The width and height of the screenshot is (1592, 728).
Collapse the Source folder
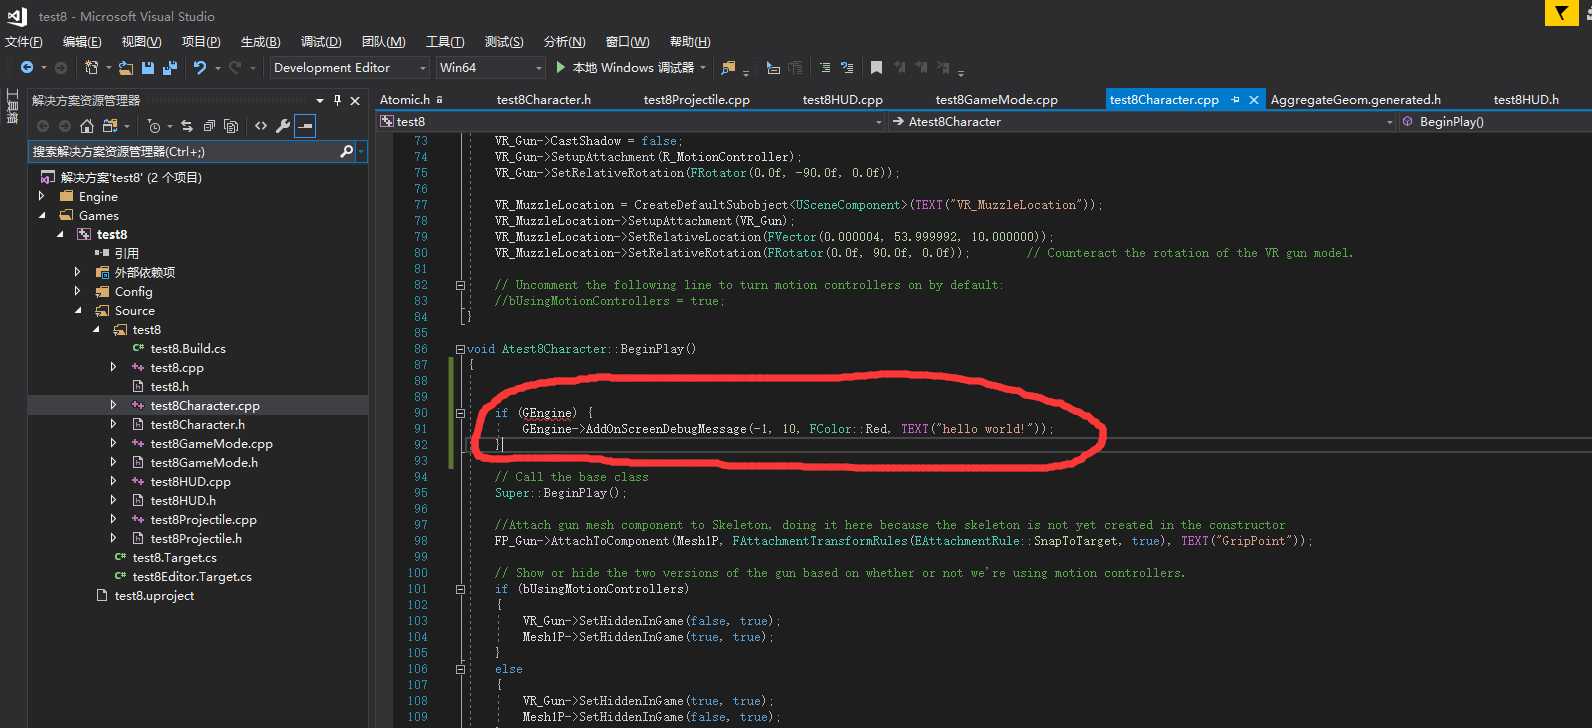78,310
